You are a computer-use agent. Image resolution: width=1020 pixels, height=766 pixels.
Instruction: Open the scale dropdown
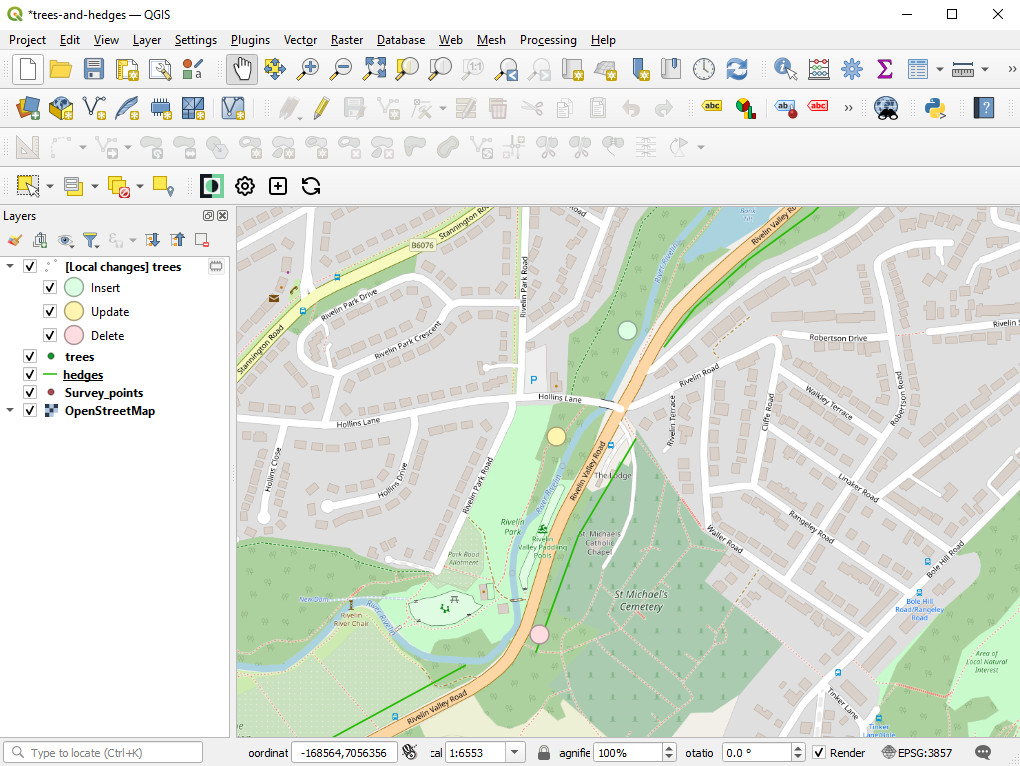pyautogui.click(x=515, y=752)
